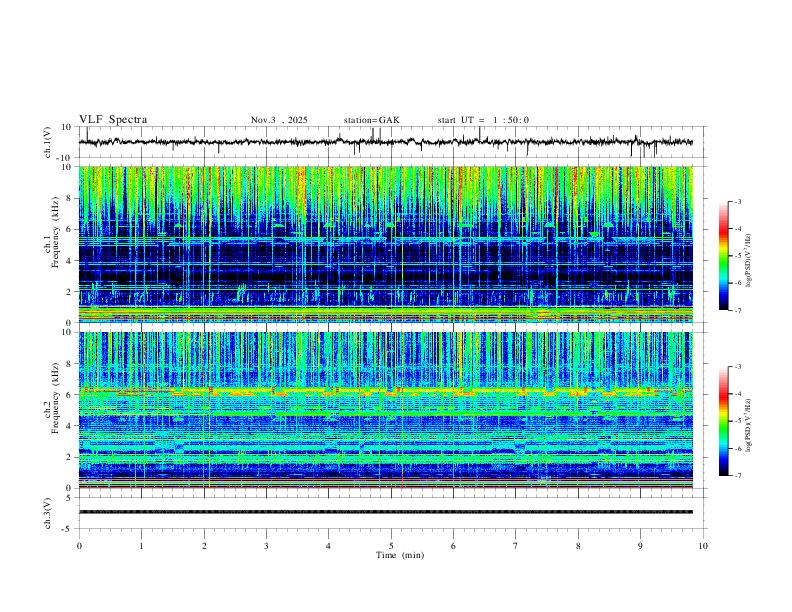Click inside the ch.2 spectrogram panel
This screenshot has width=792, height=612.
[385, 410]
